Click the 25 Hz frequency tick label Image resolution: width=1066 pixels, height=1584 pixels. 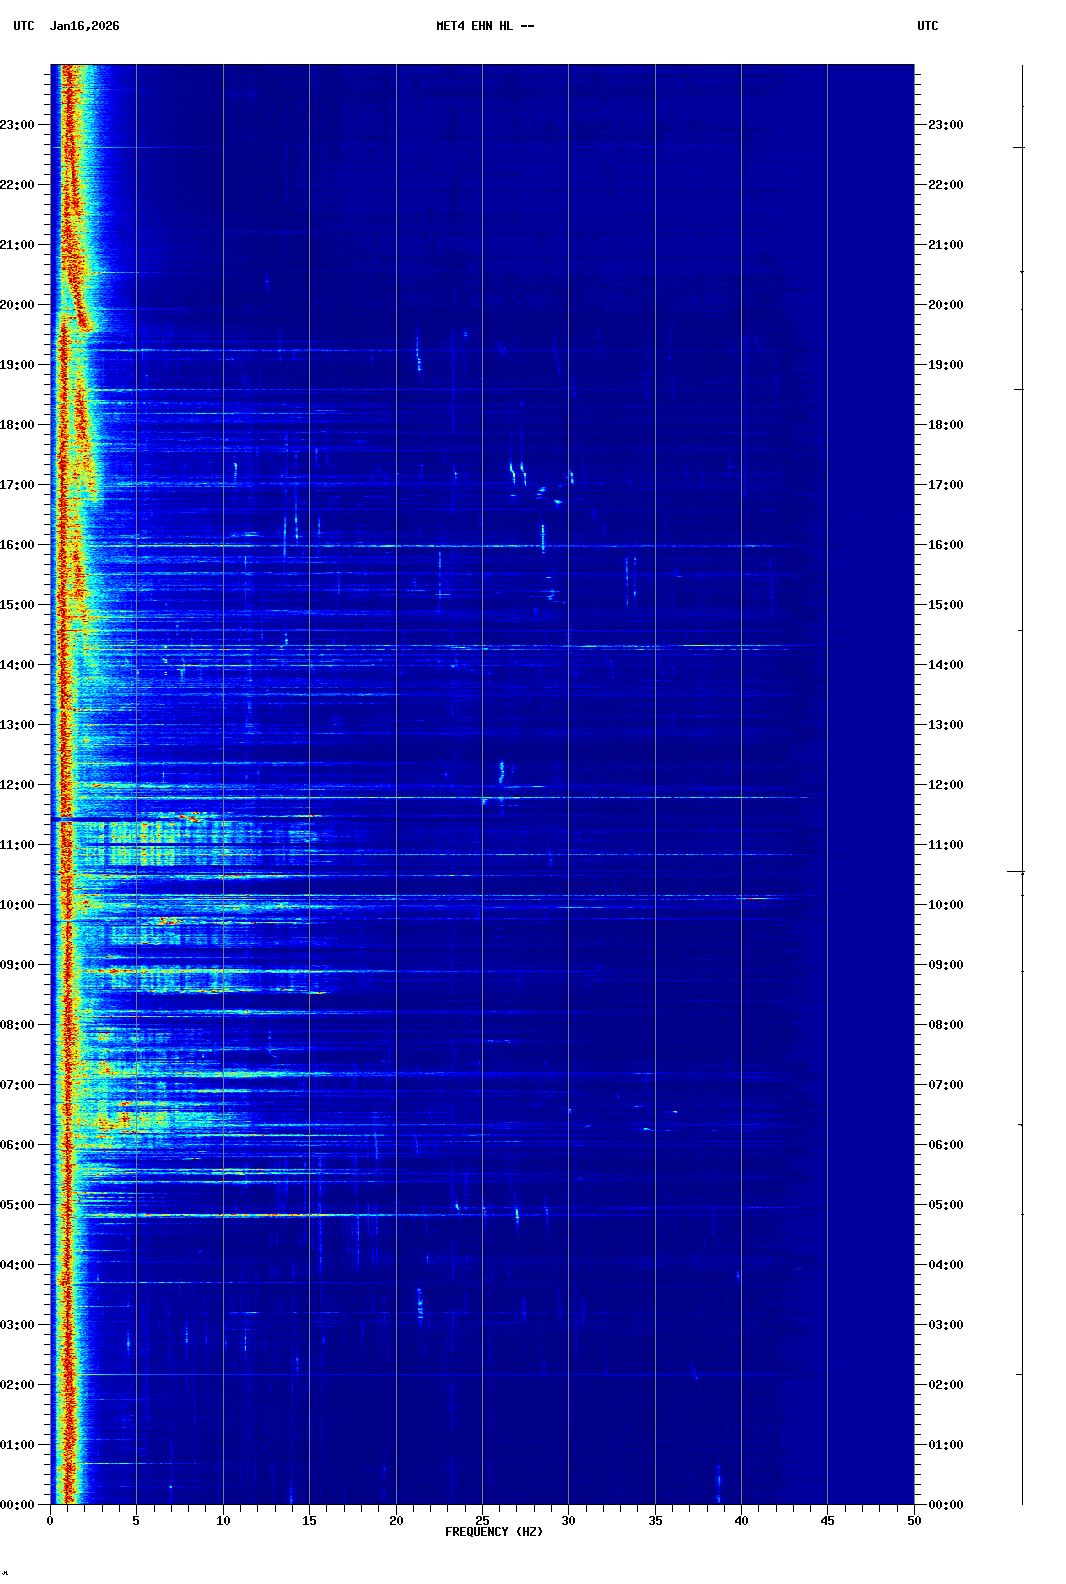[x=482, y=1521]
